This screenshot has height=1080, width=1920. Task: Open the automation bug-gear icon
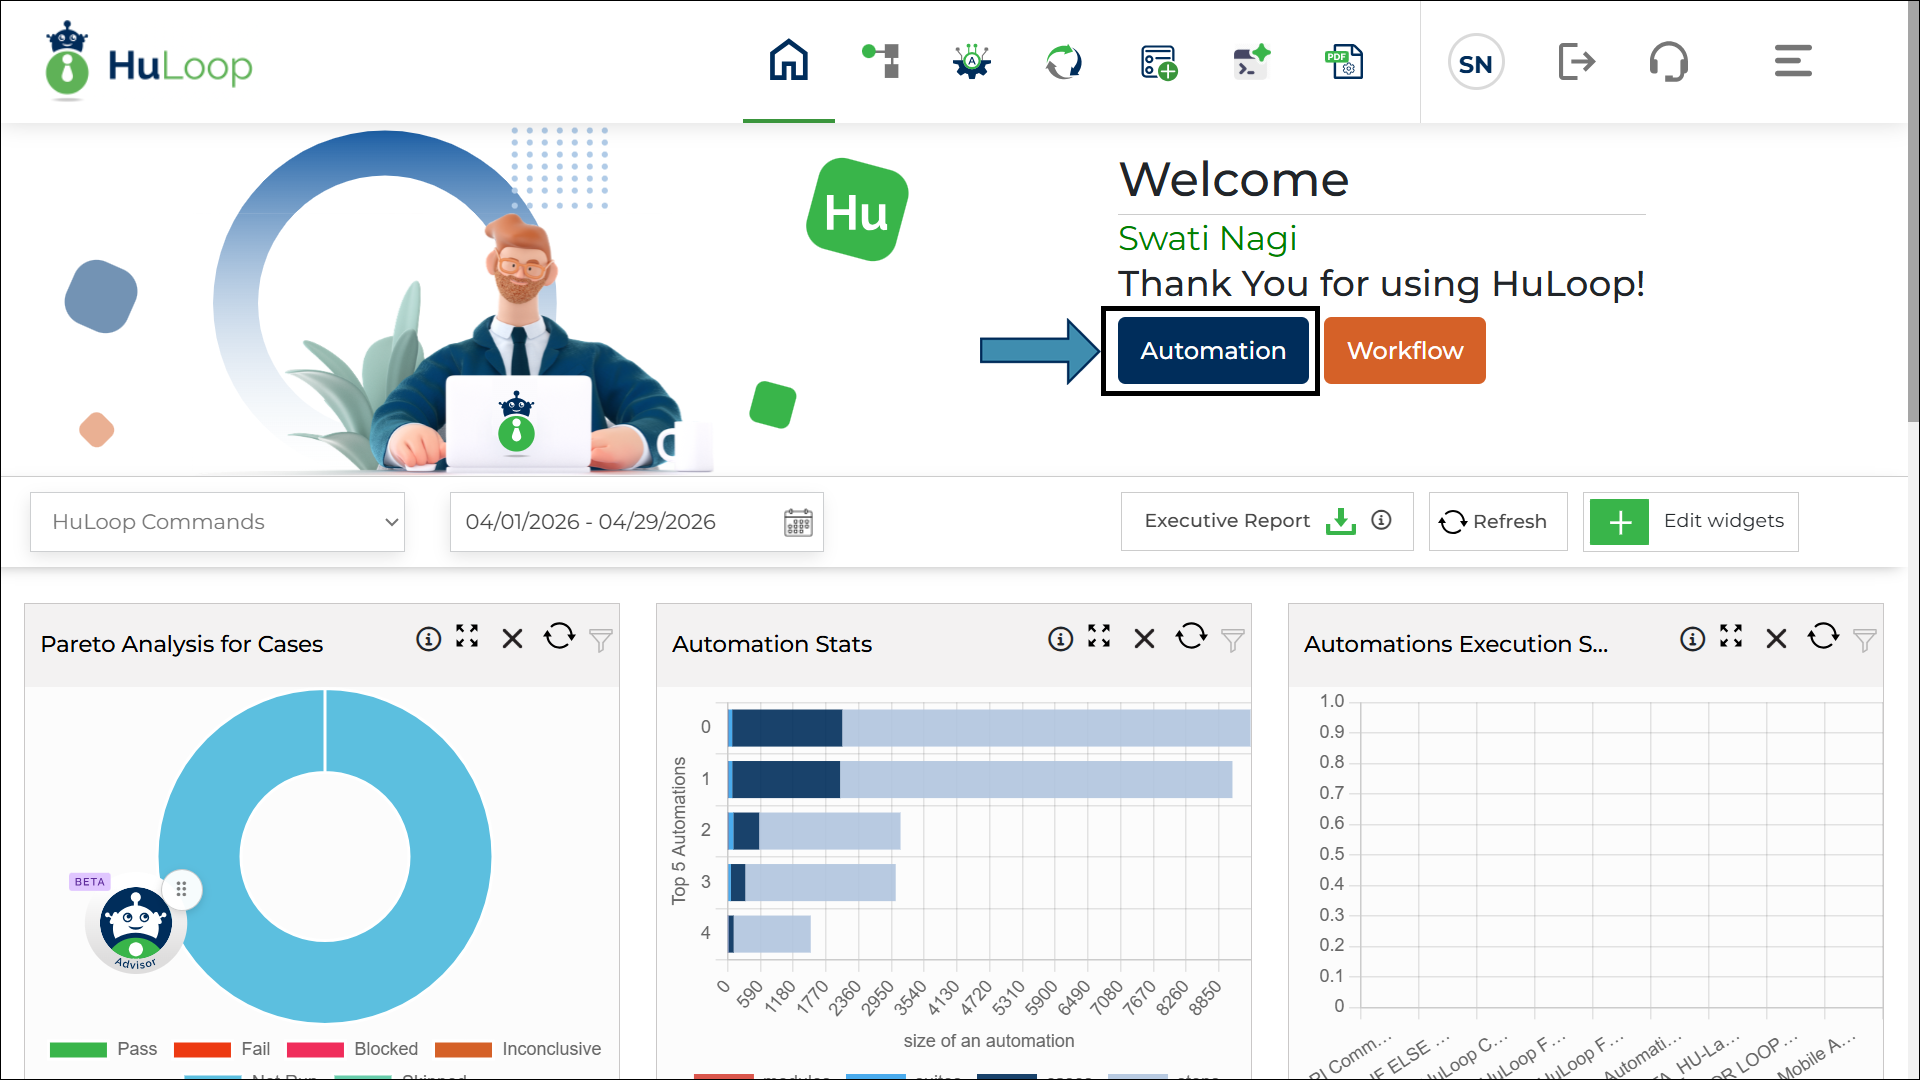(x=972, y=61)
